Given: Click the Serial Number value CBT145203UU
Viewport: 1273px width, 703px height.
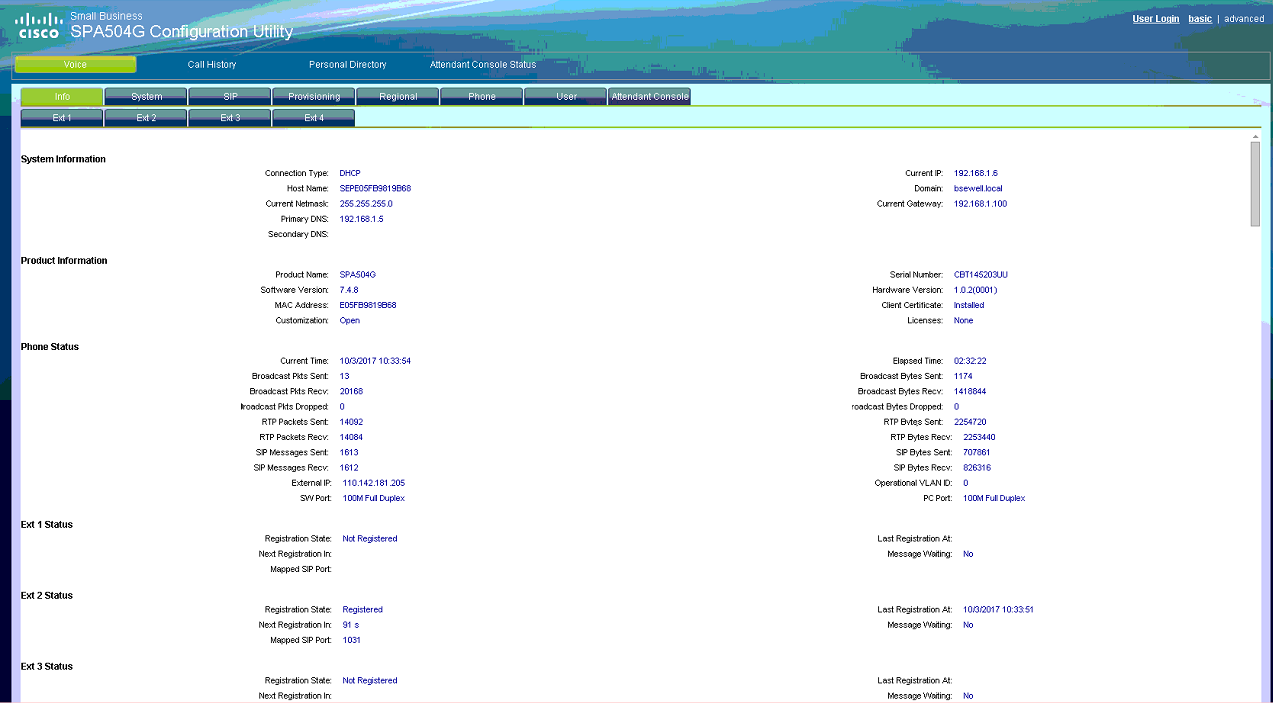Looking at the screenshot, I should pyautogui.click(x=980, y=274).
